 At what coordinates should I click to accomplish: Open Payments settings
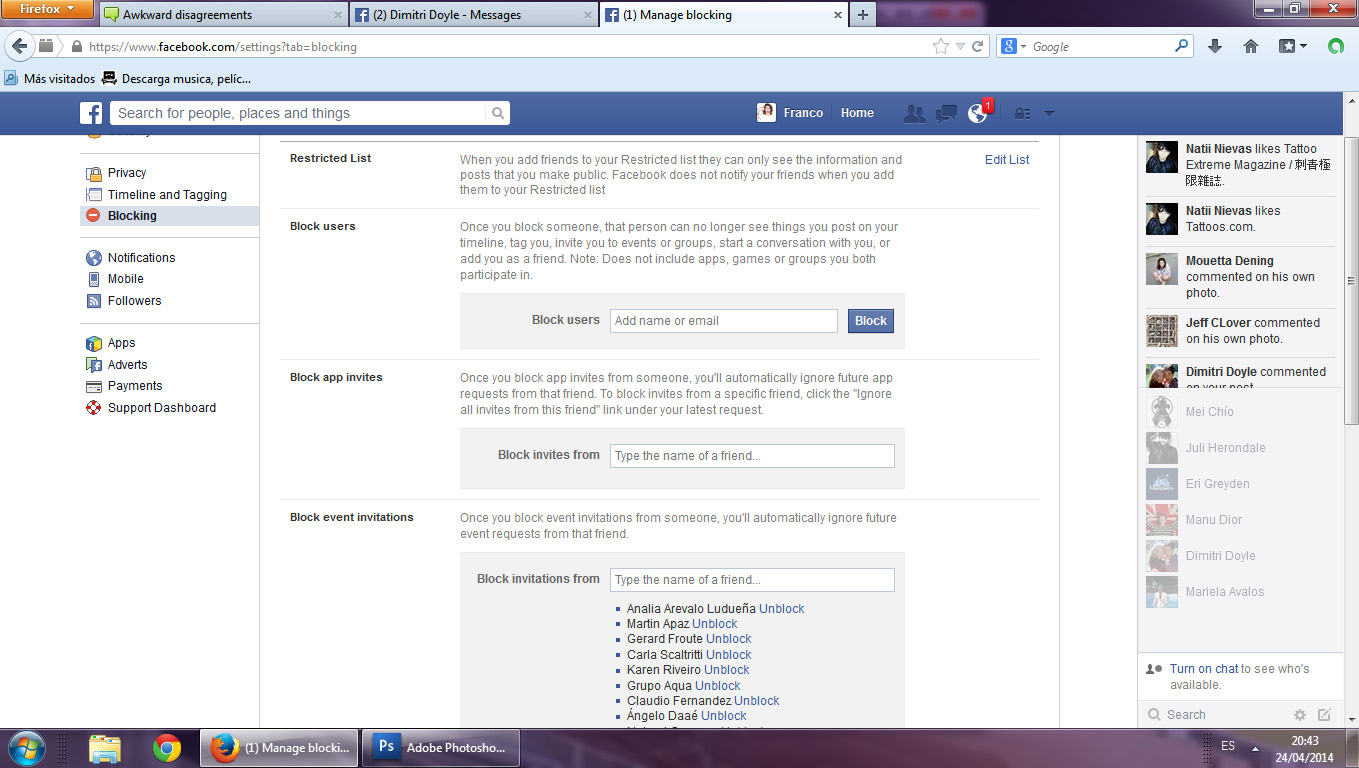click(135, 386)
